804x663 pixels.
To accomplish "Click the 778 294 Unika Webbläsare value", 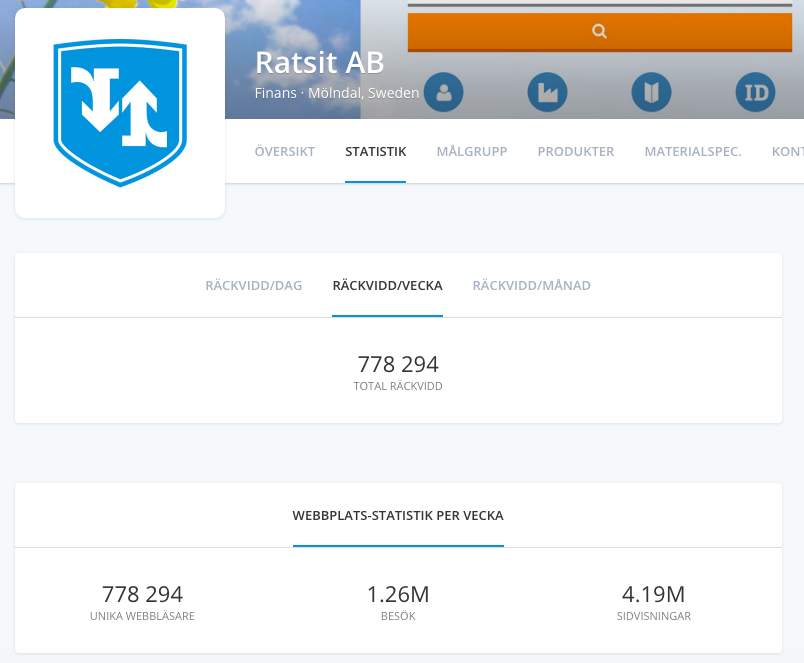I will click(142, 594).
